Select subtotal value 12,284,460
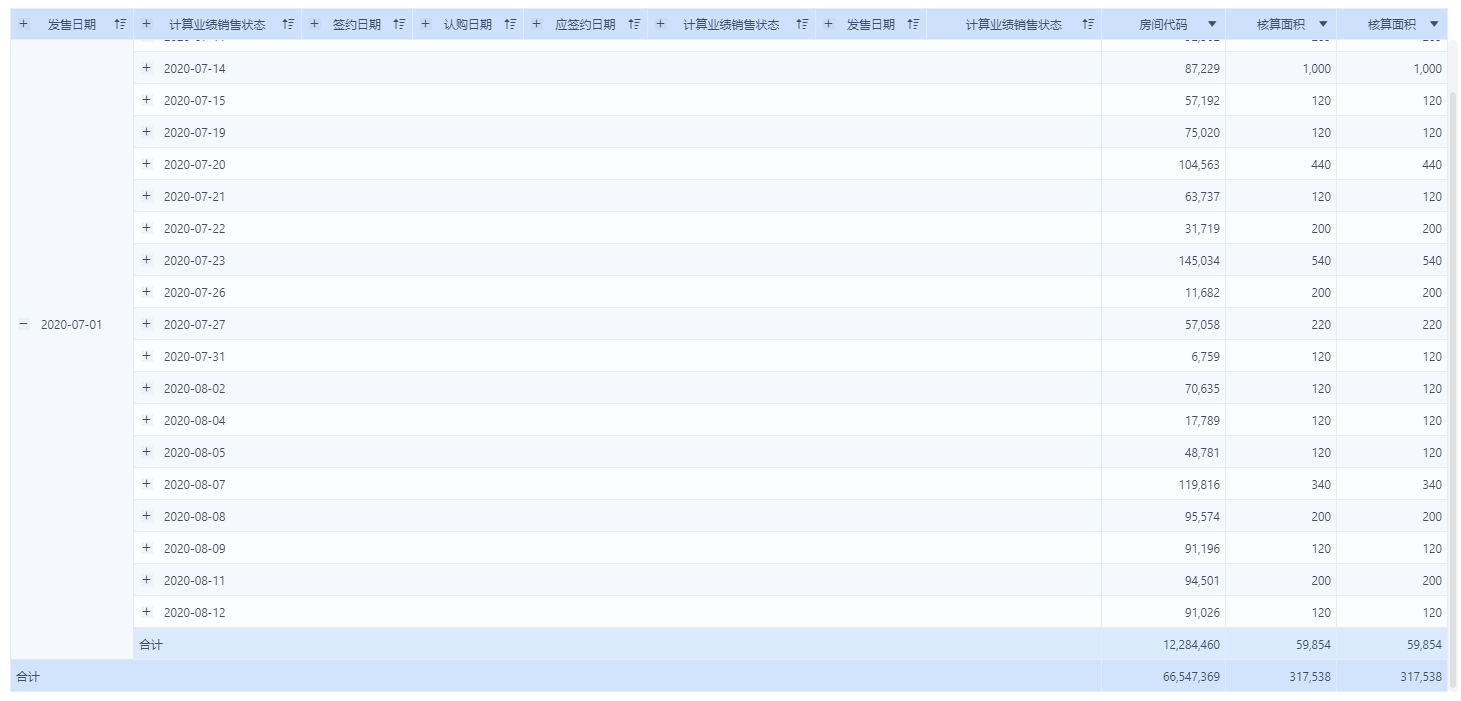1461x701 pixels. click(1164, 644)
